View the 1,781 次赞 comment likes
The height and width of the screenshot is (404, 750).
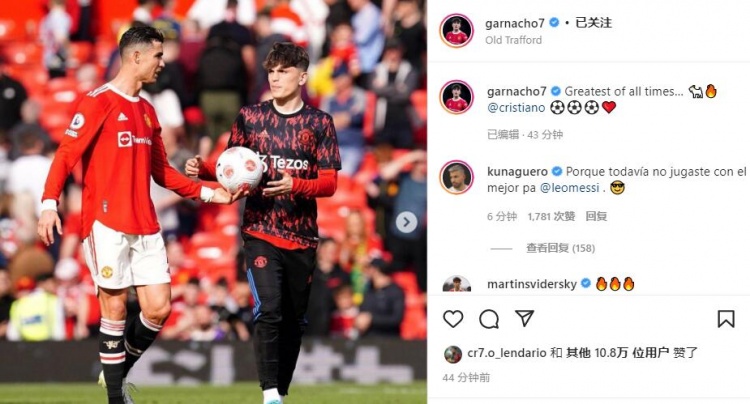(551, 217)
